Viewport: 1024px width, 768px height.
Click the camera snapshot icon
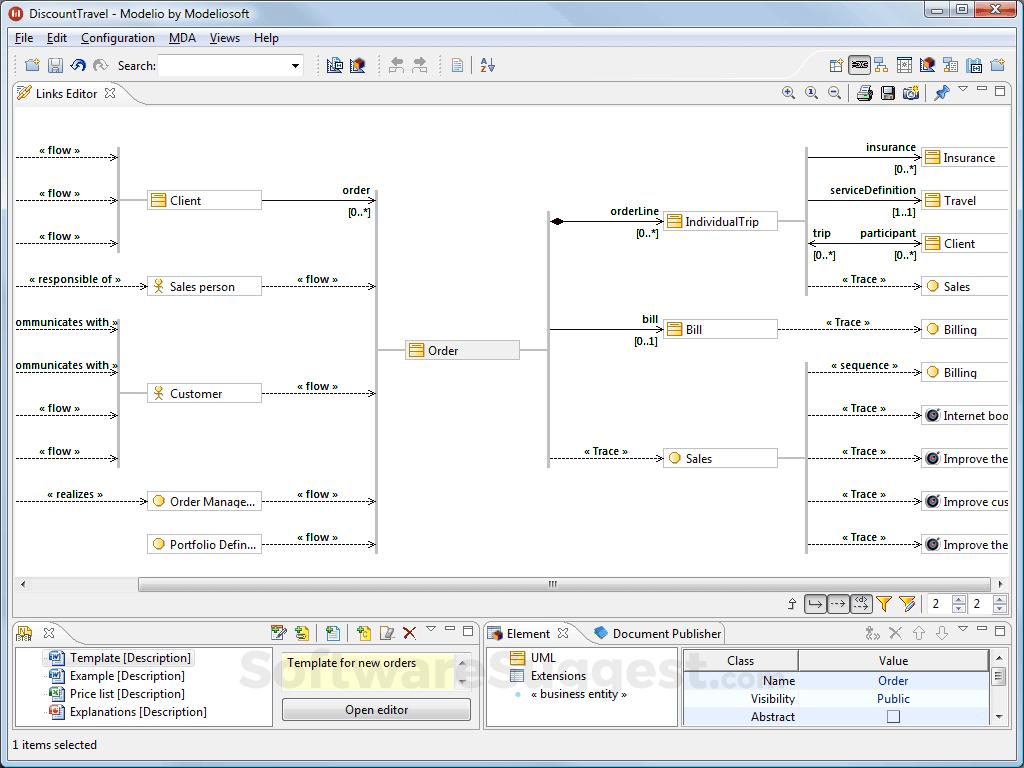(910, 93)
